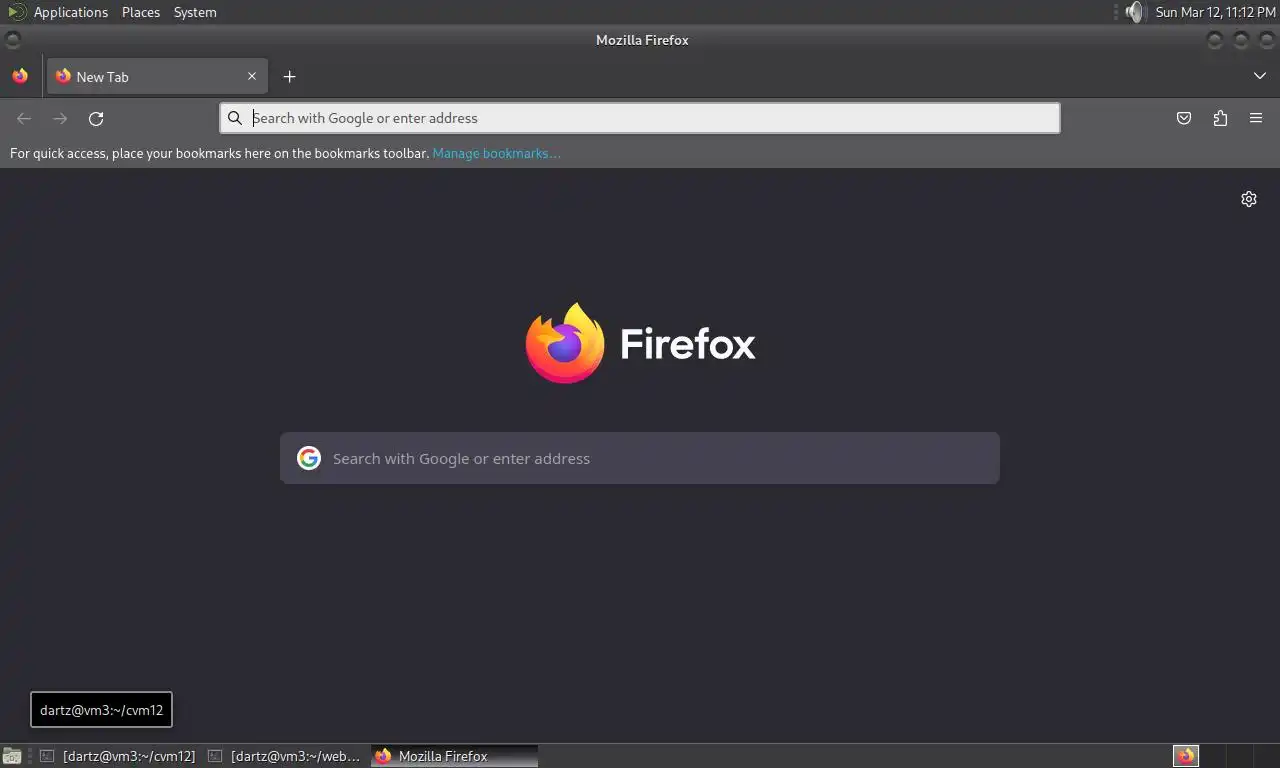Click the MATE logo icon on the top panel

pyautogui.click(x=16, y=12)
